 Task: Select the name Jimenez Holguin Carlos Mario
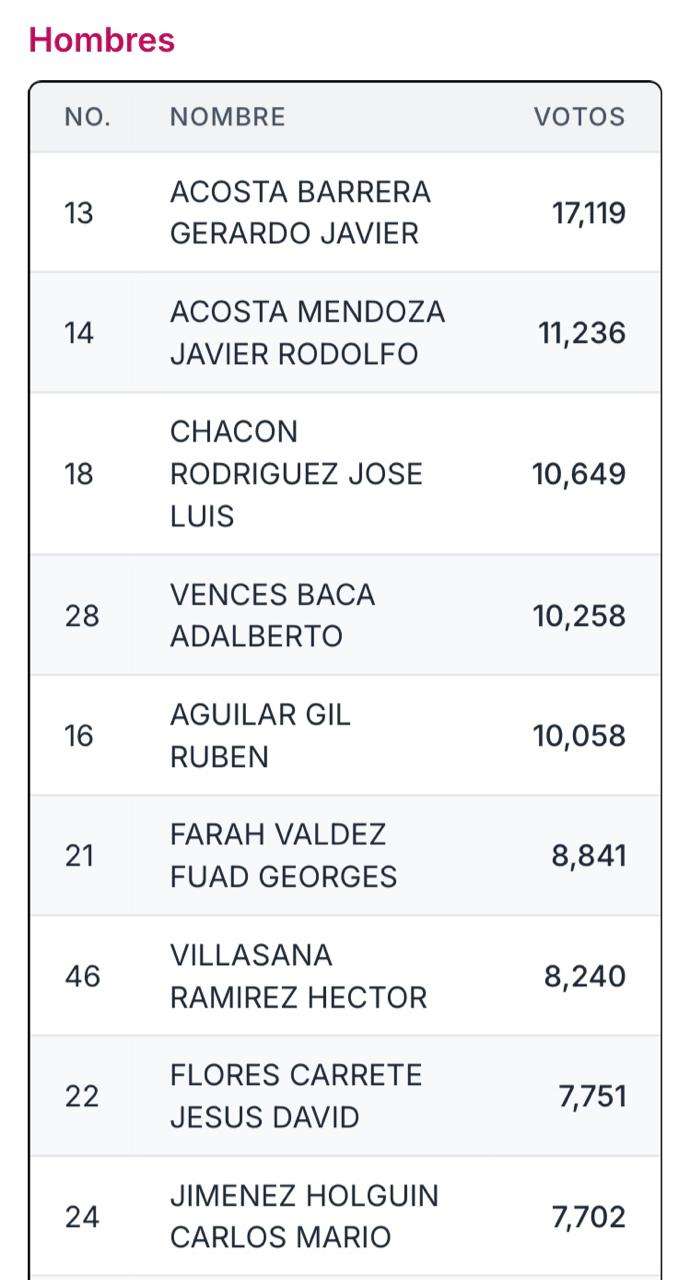click(304, 1216)
